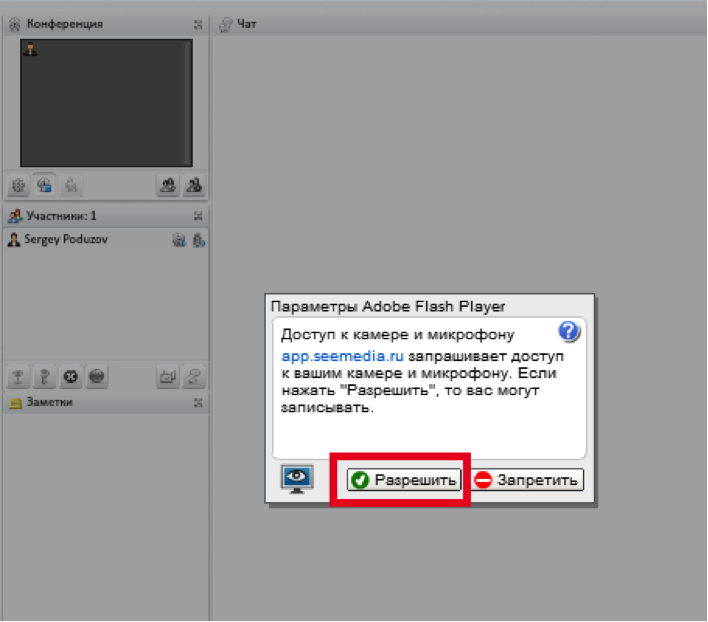
Task: Select participant Sergey Poduzov
Action: pyautogui.click(x=105, y=239)
